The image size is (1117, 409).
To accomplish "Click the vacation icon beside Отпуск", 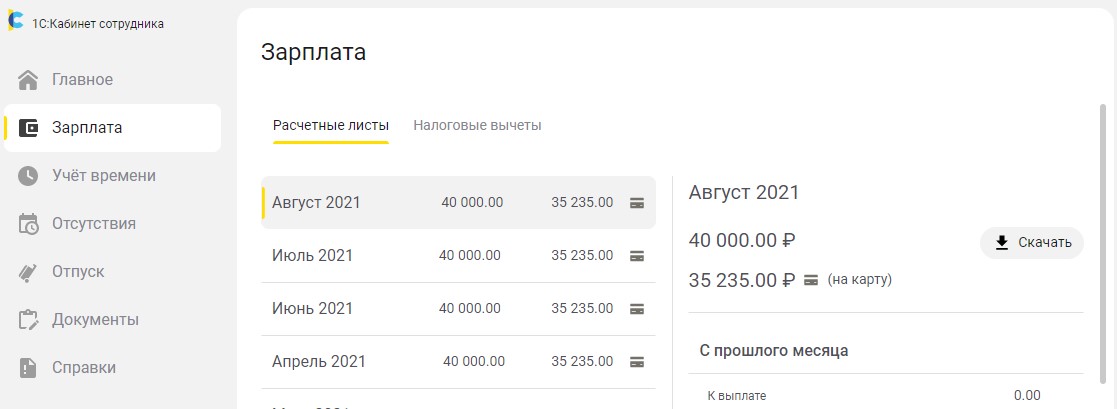I will point(29,272).
